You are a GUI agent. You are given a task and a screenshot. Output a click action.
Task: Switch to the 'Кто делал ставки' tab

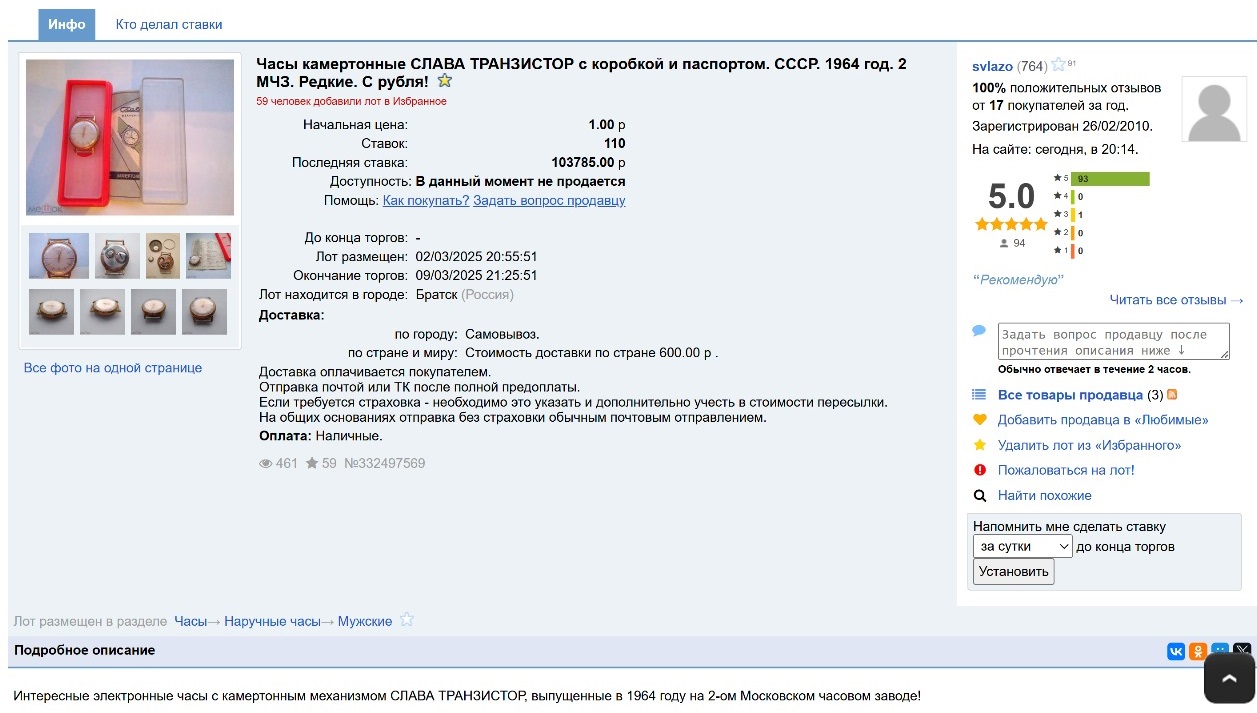(x=169, y=24)
